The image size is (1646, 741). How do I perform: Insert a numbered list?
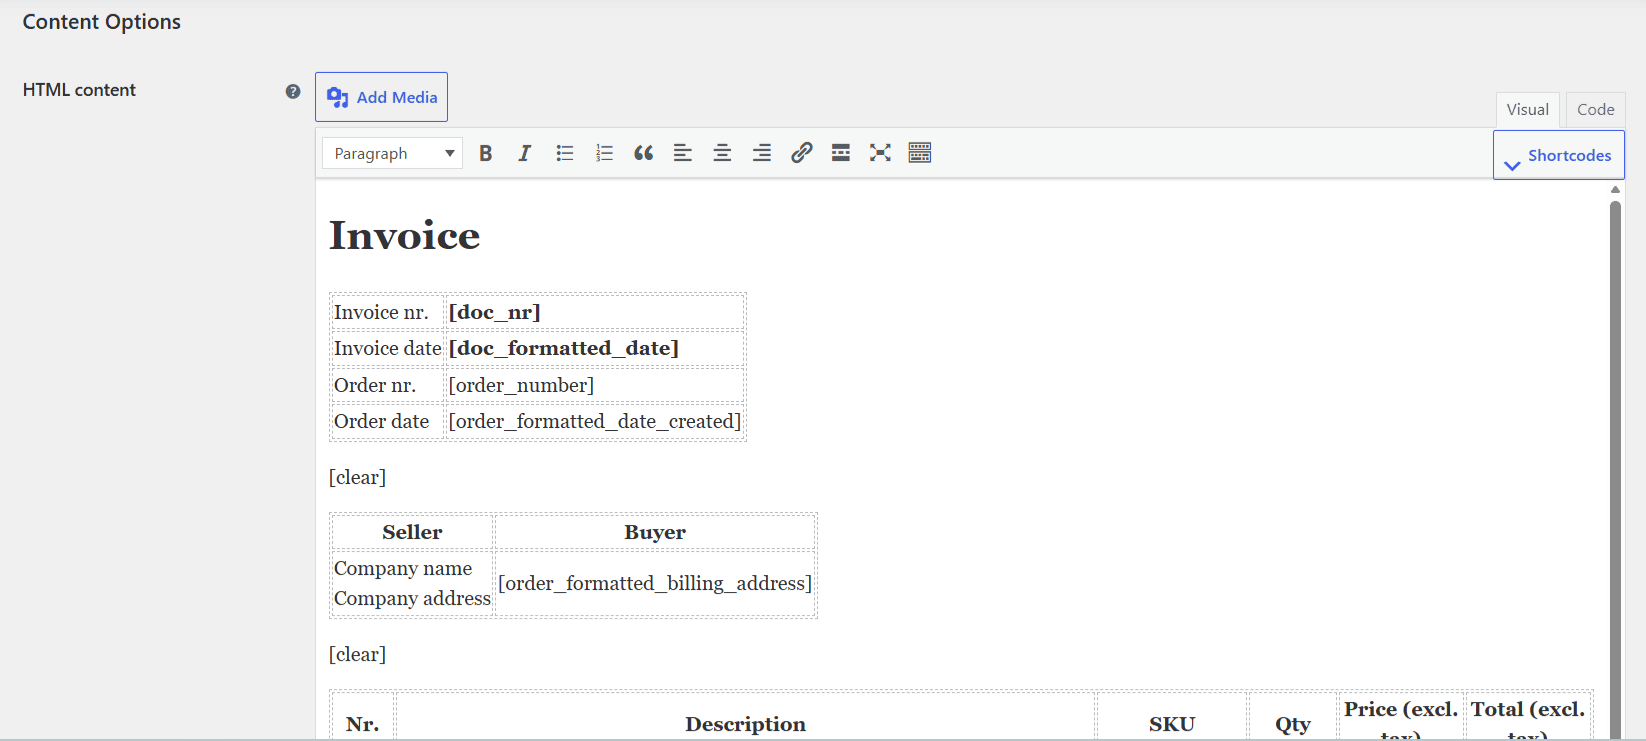click(x=604, y=153)
